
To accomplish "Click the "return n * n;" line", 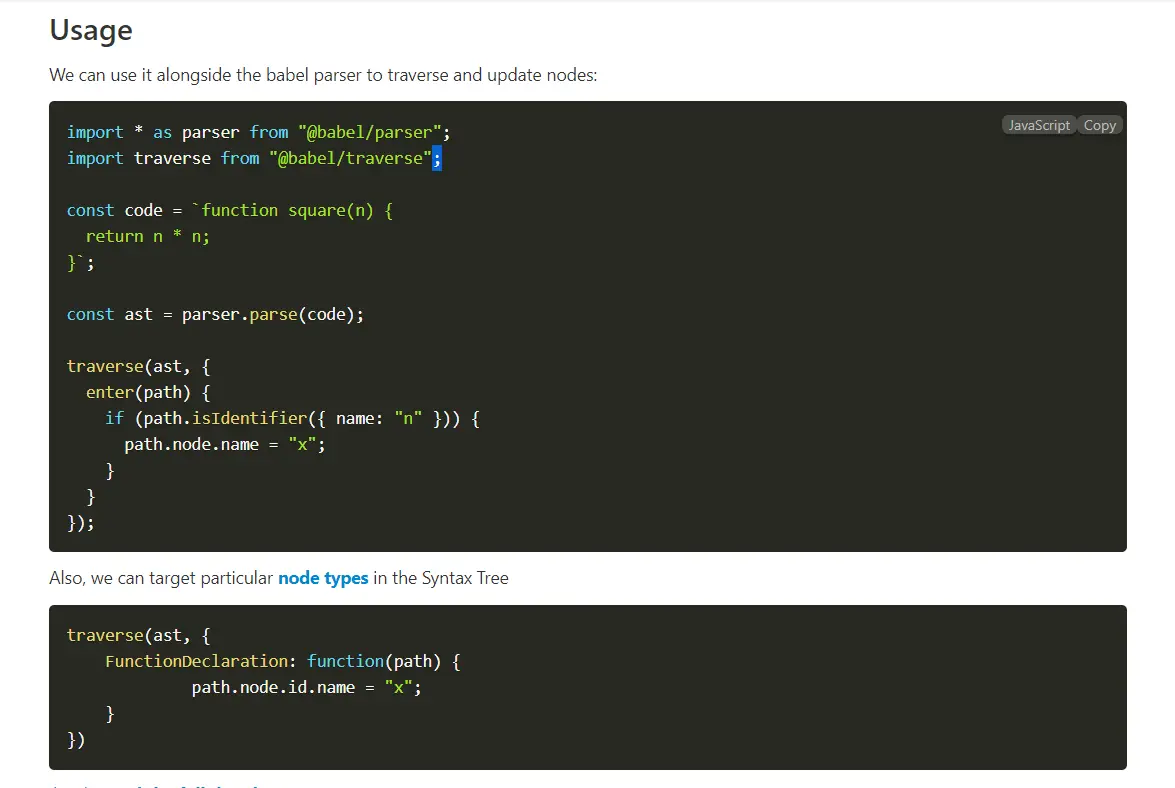I will tap(148, 237).
